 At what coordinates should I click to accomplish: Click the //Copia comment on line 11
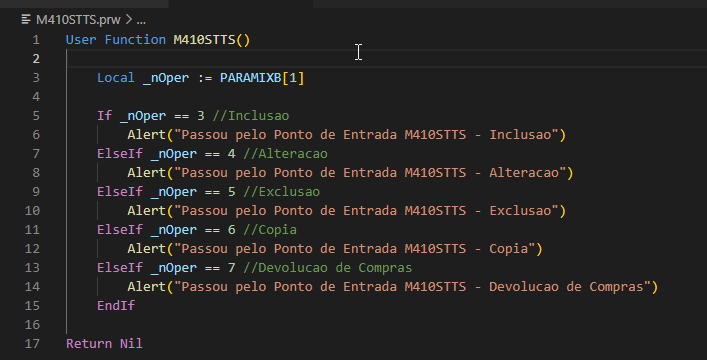click(270, 229)
